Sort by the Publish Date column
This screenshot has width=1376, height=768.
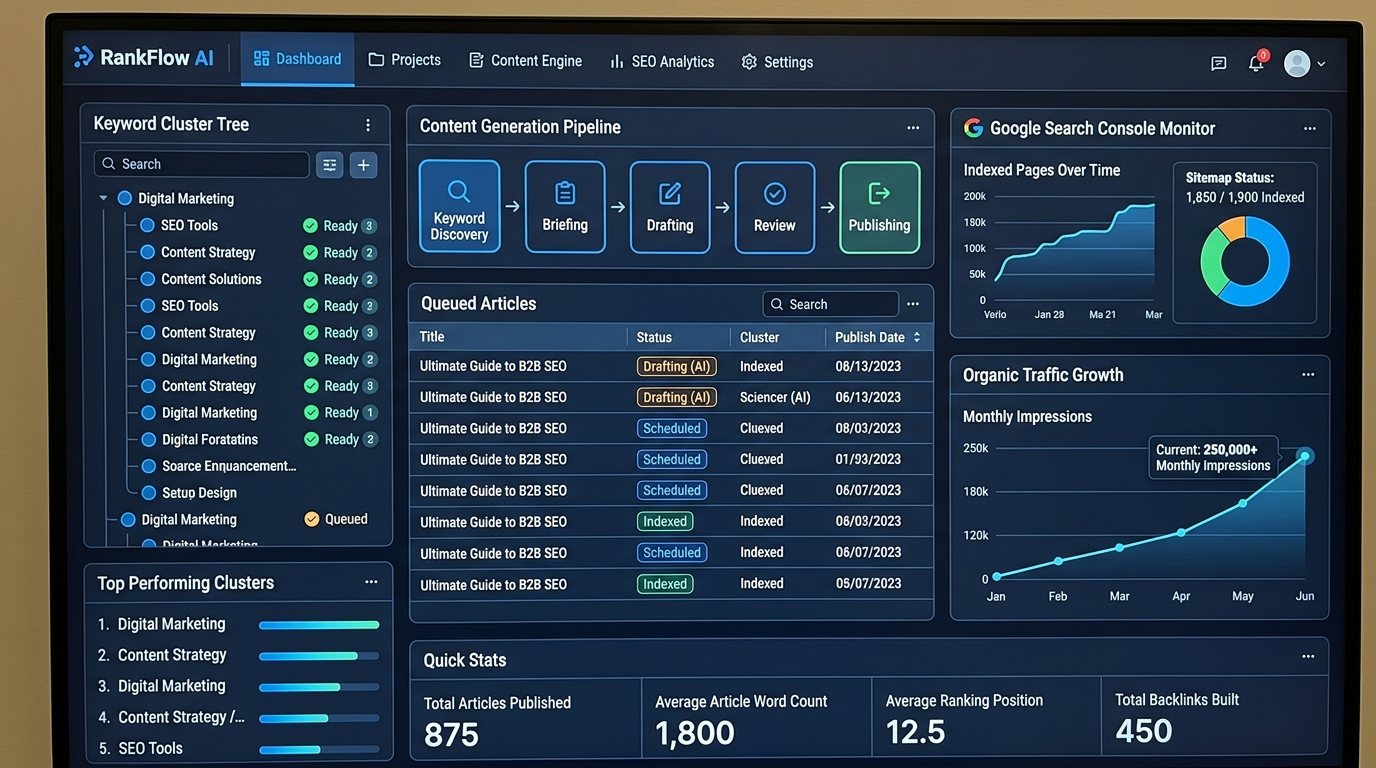pos(878,337)
